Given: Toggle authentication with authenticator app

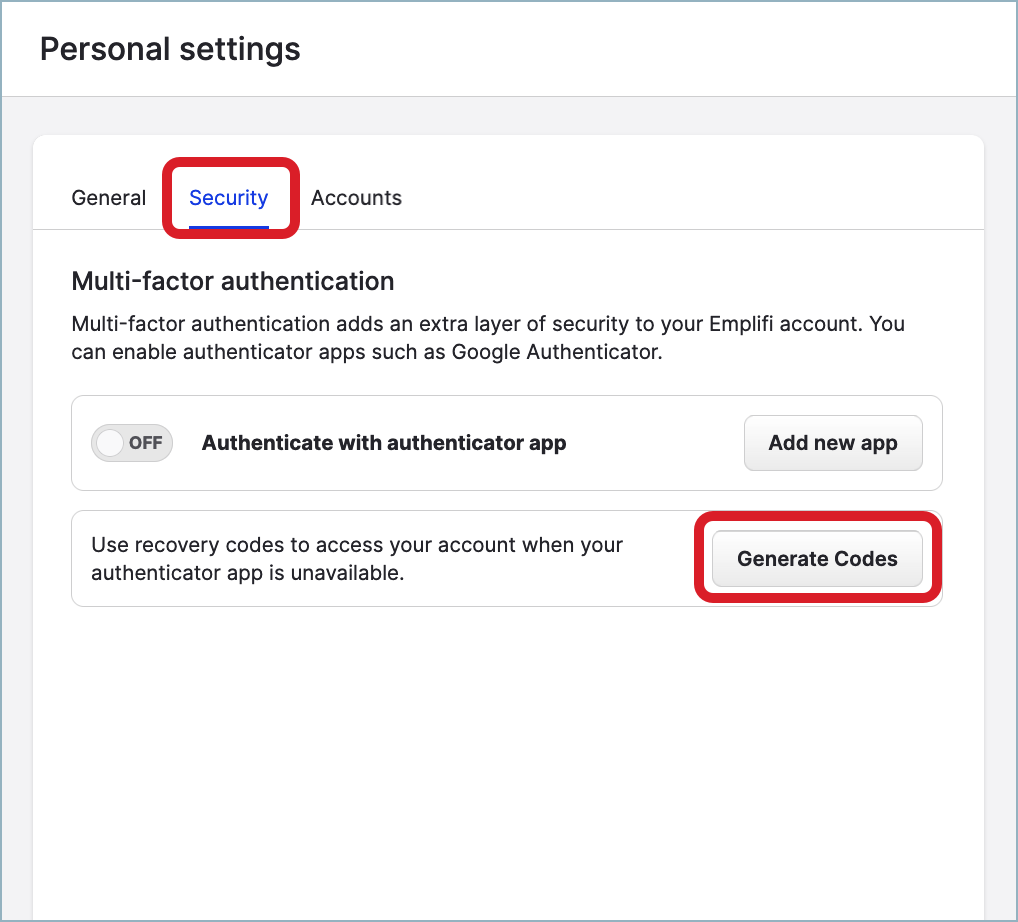Looking at the screenshot, I should [131, 442].
